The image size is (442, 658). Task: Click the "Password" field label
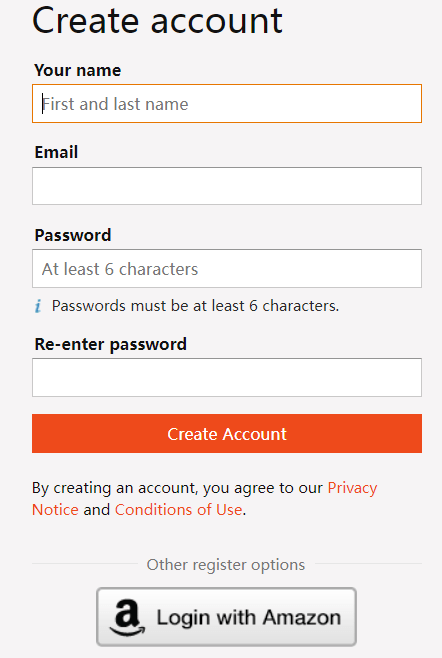(x=73, y=235)
